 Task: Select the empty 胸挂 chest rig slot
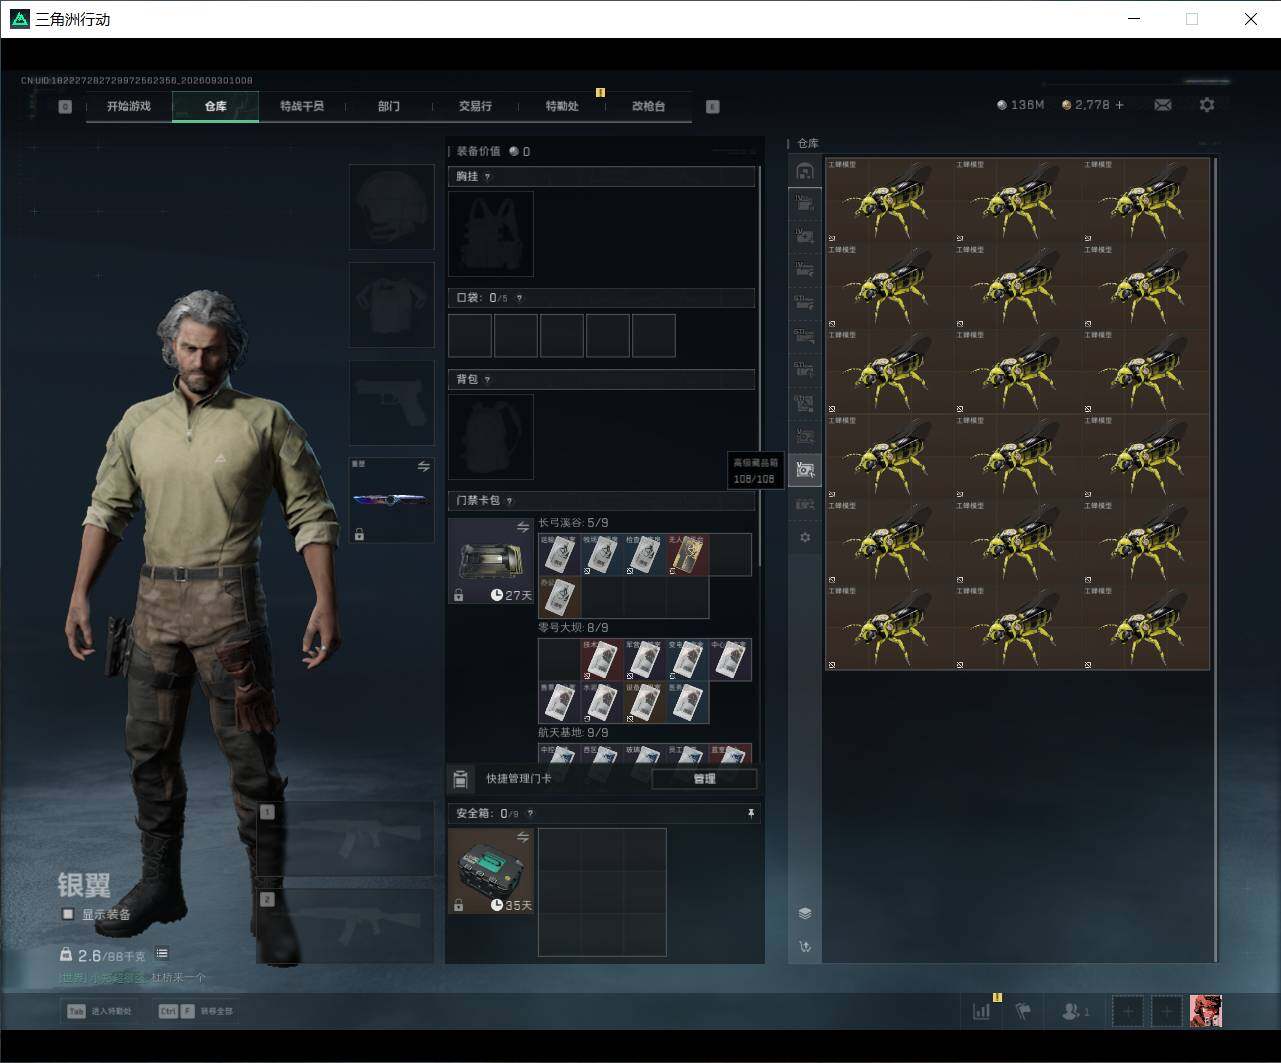[490, 234]
